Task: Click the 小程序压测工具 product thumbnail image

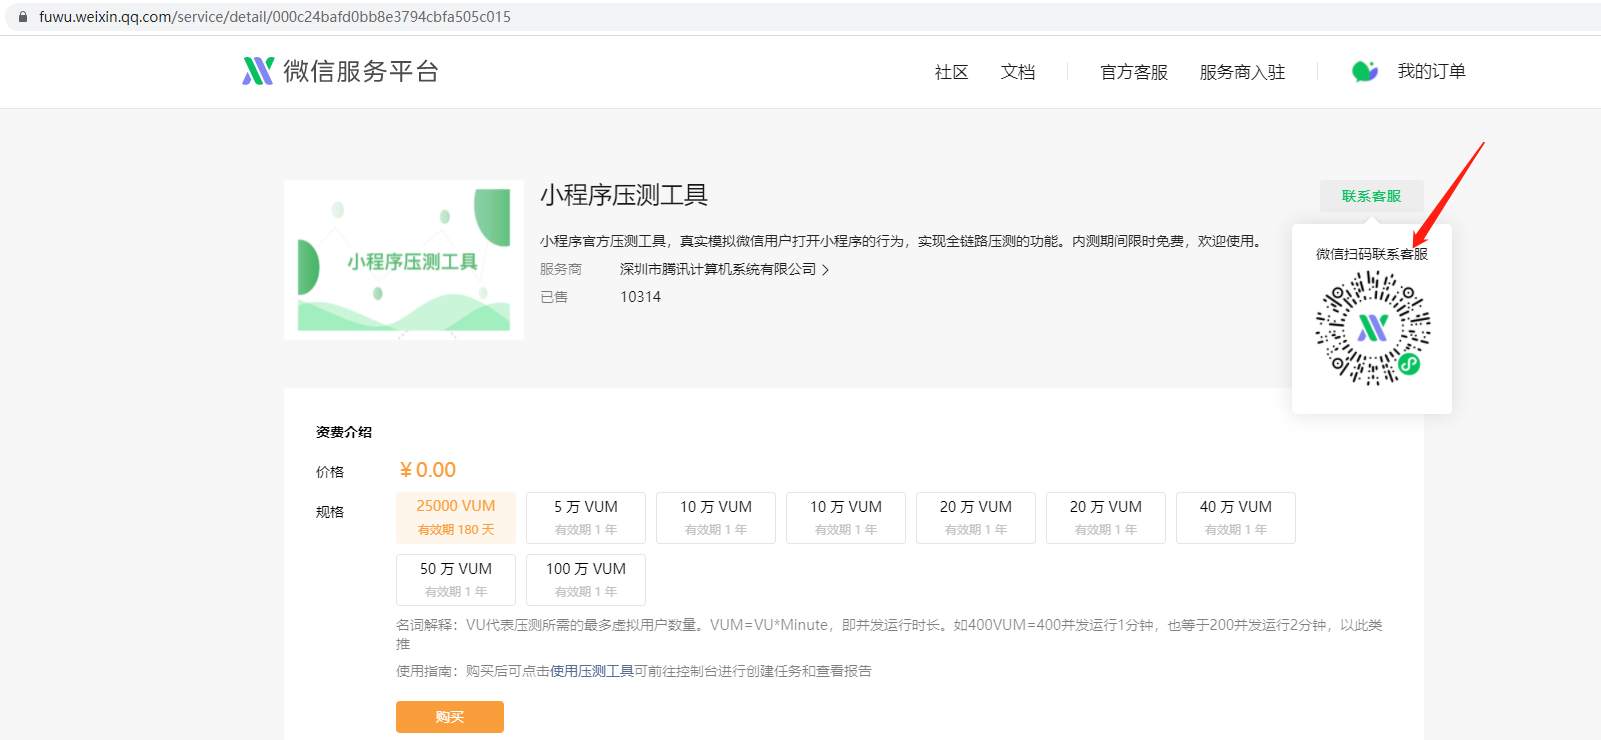Action: (404, 260)
